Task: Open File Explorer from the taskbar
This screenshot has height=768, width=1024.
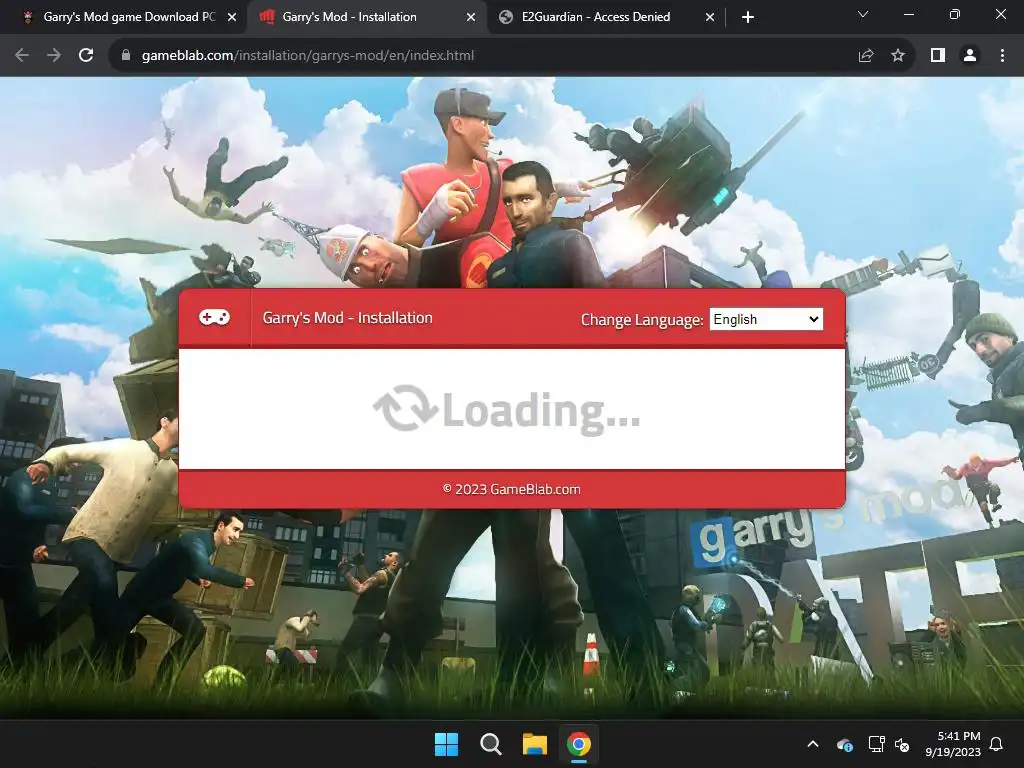Action: click(x=534, y=744)
